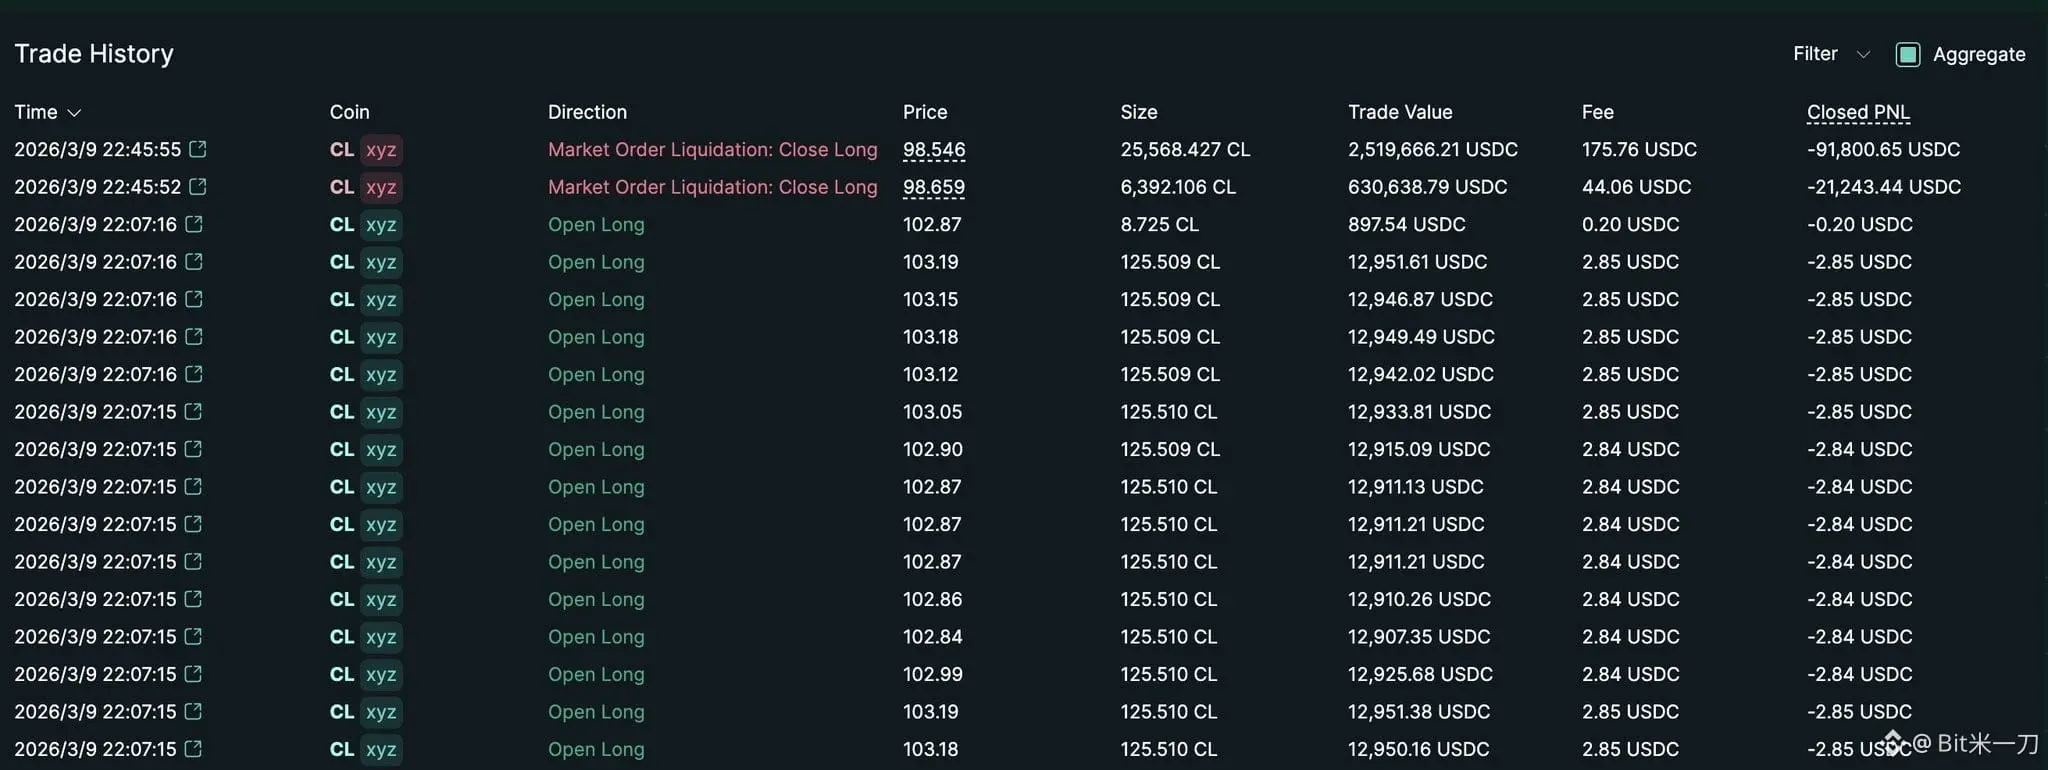This screenshot has width=2048, height=770.
Task: Click size value 8.725 CL
Action: pyautogui.click(x=1159, y=224)
